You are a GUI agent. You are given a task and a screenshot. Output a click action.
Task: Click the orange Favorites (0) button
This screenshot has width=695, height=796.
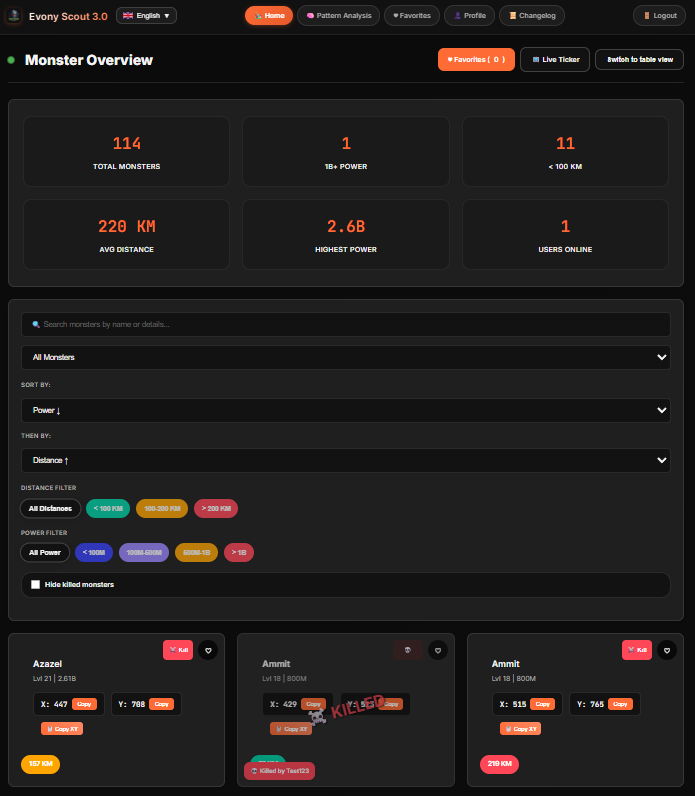point(476,59)
